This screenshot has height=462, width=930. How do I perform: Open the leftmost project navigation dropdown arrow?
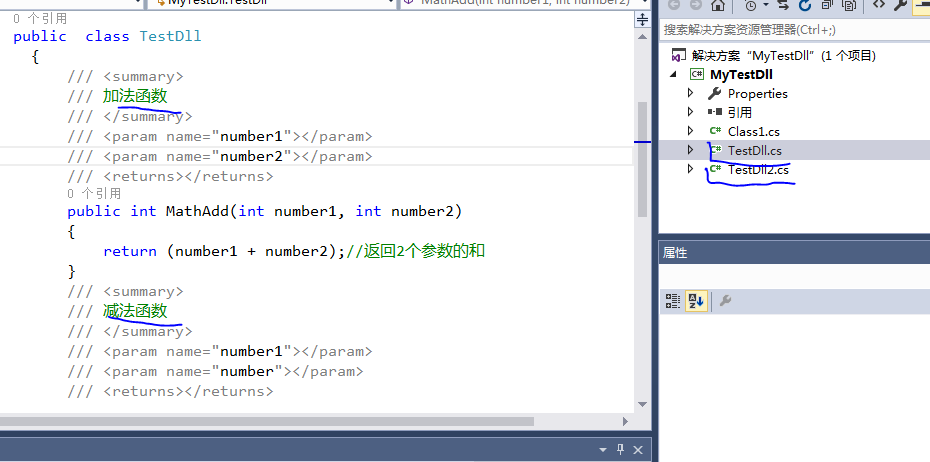click(x=139, y=3)
